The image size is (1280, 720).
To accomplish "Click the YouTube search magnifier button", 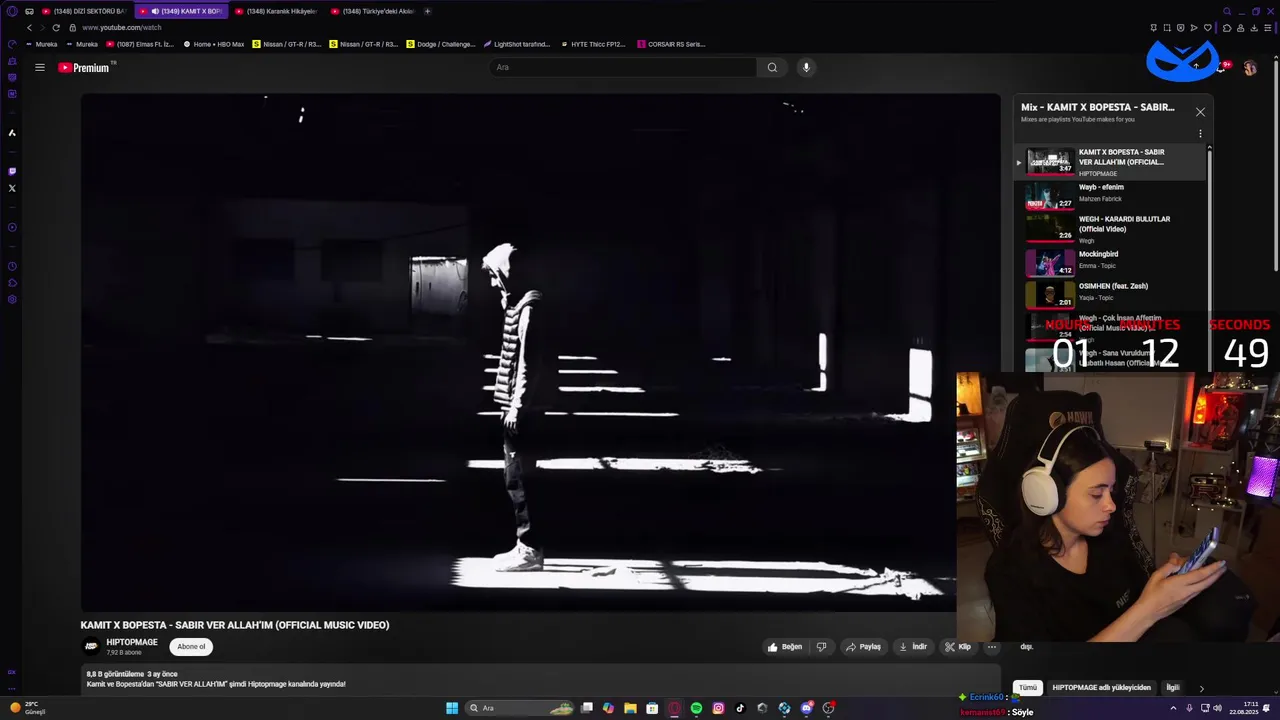I will tap(772, 67).
